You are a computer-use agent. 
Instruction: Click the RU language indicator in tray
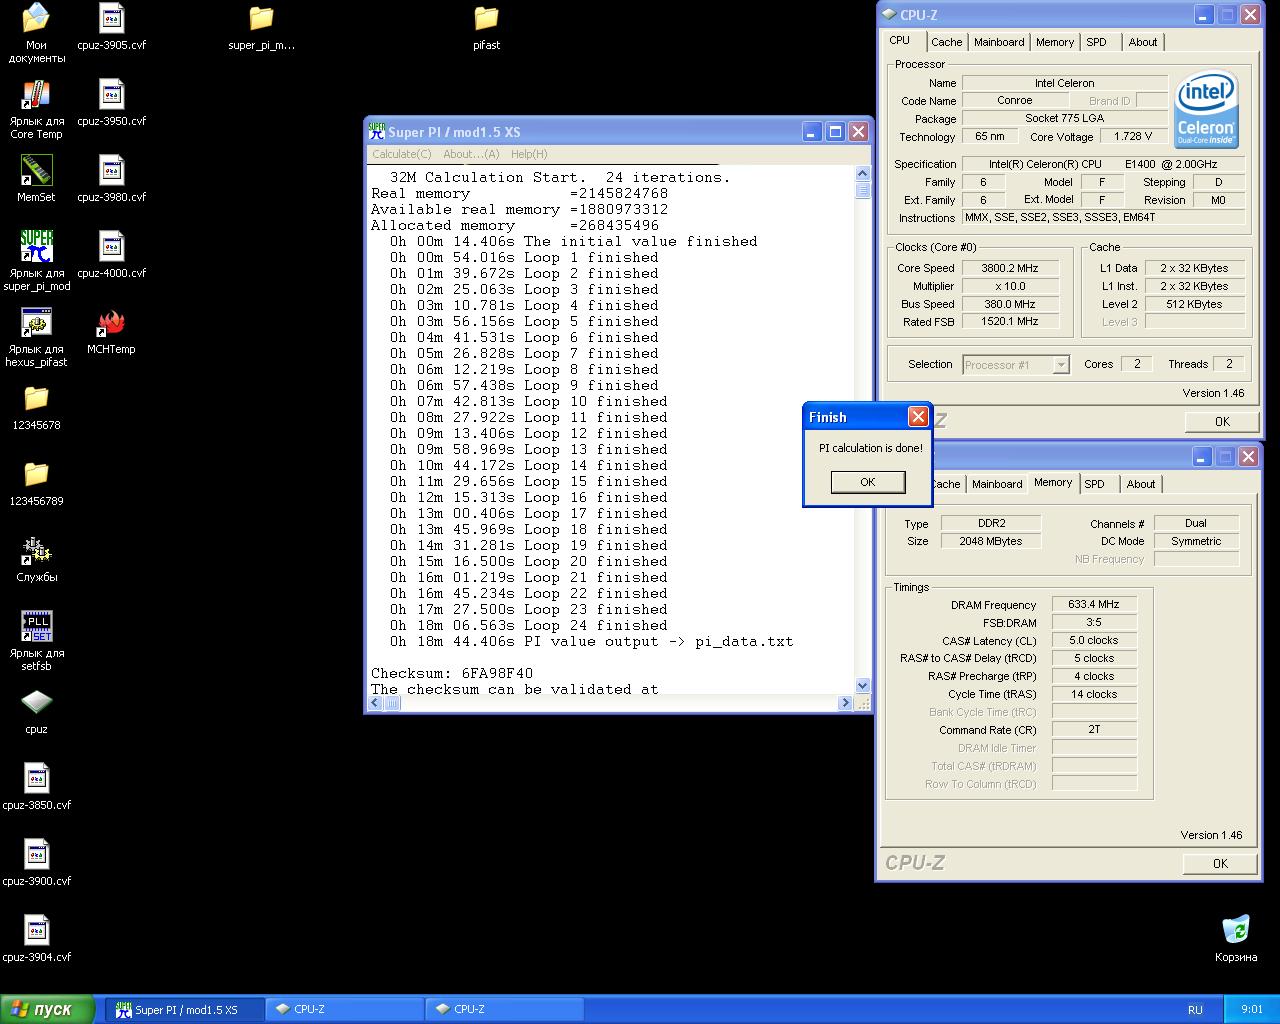tap(1195, 1010)
